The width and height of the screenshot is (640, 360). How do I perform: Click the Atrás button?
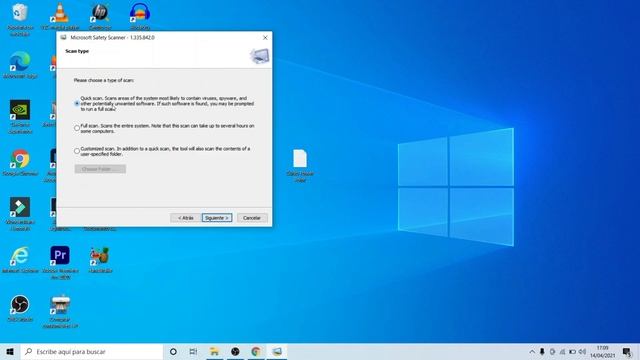[185, 218]
